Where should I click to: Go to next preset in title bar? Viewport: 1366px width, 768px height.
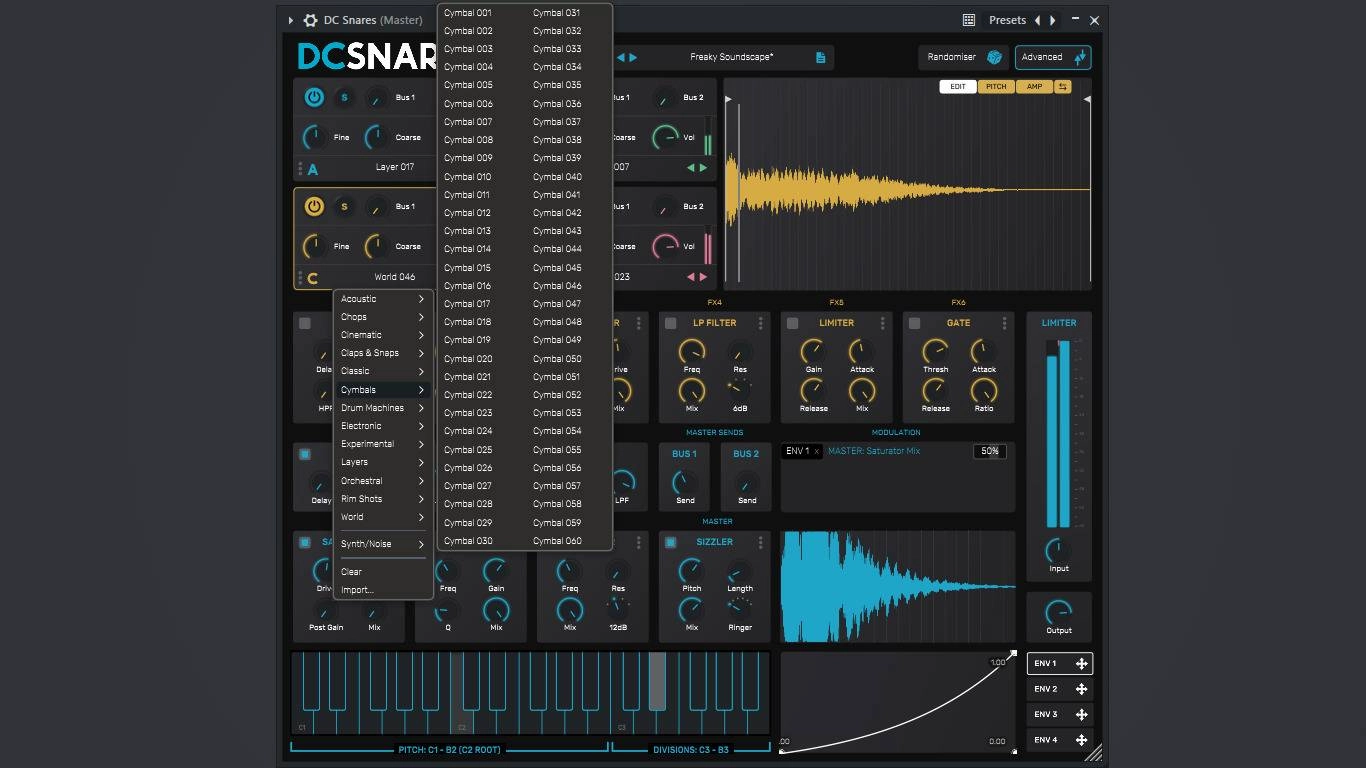(1052, 20)
